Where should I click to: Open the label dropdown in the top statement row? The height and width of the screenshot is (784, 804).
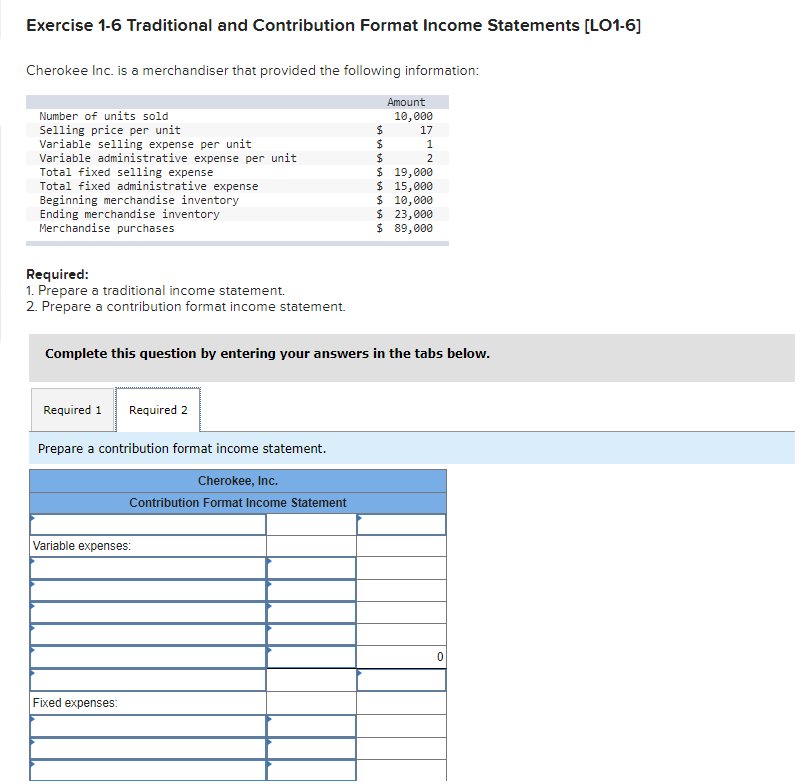pos(147,523)
